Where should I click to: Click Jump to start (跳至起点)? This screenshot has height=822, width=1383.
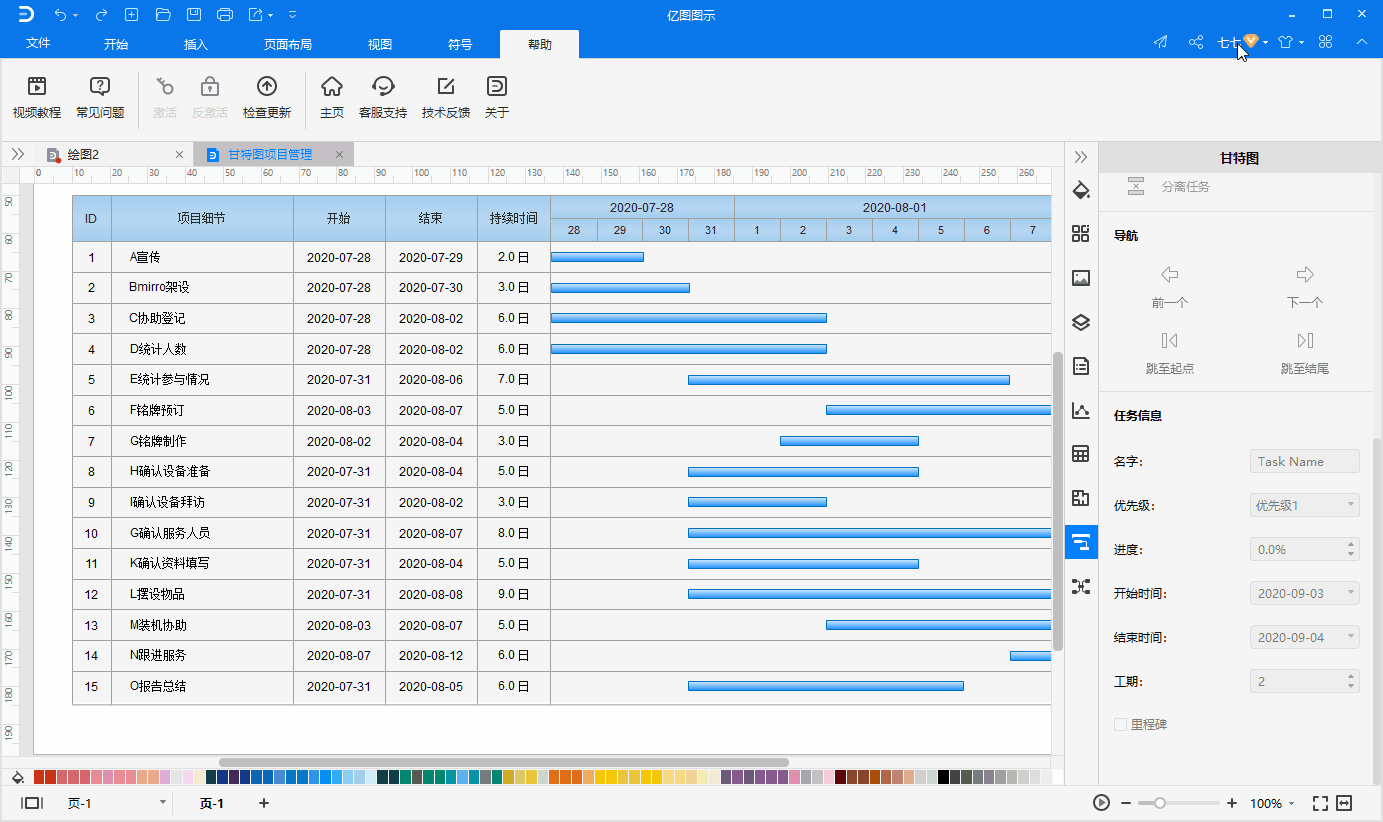1170,353
